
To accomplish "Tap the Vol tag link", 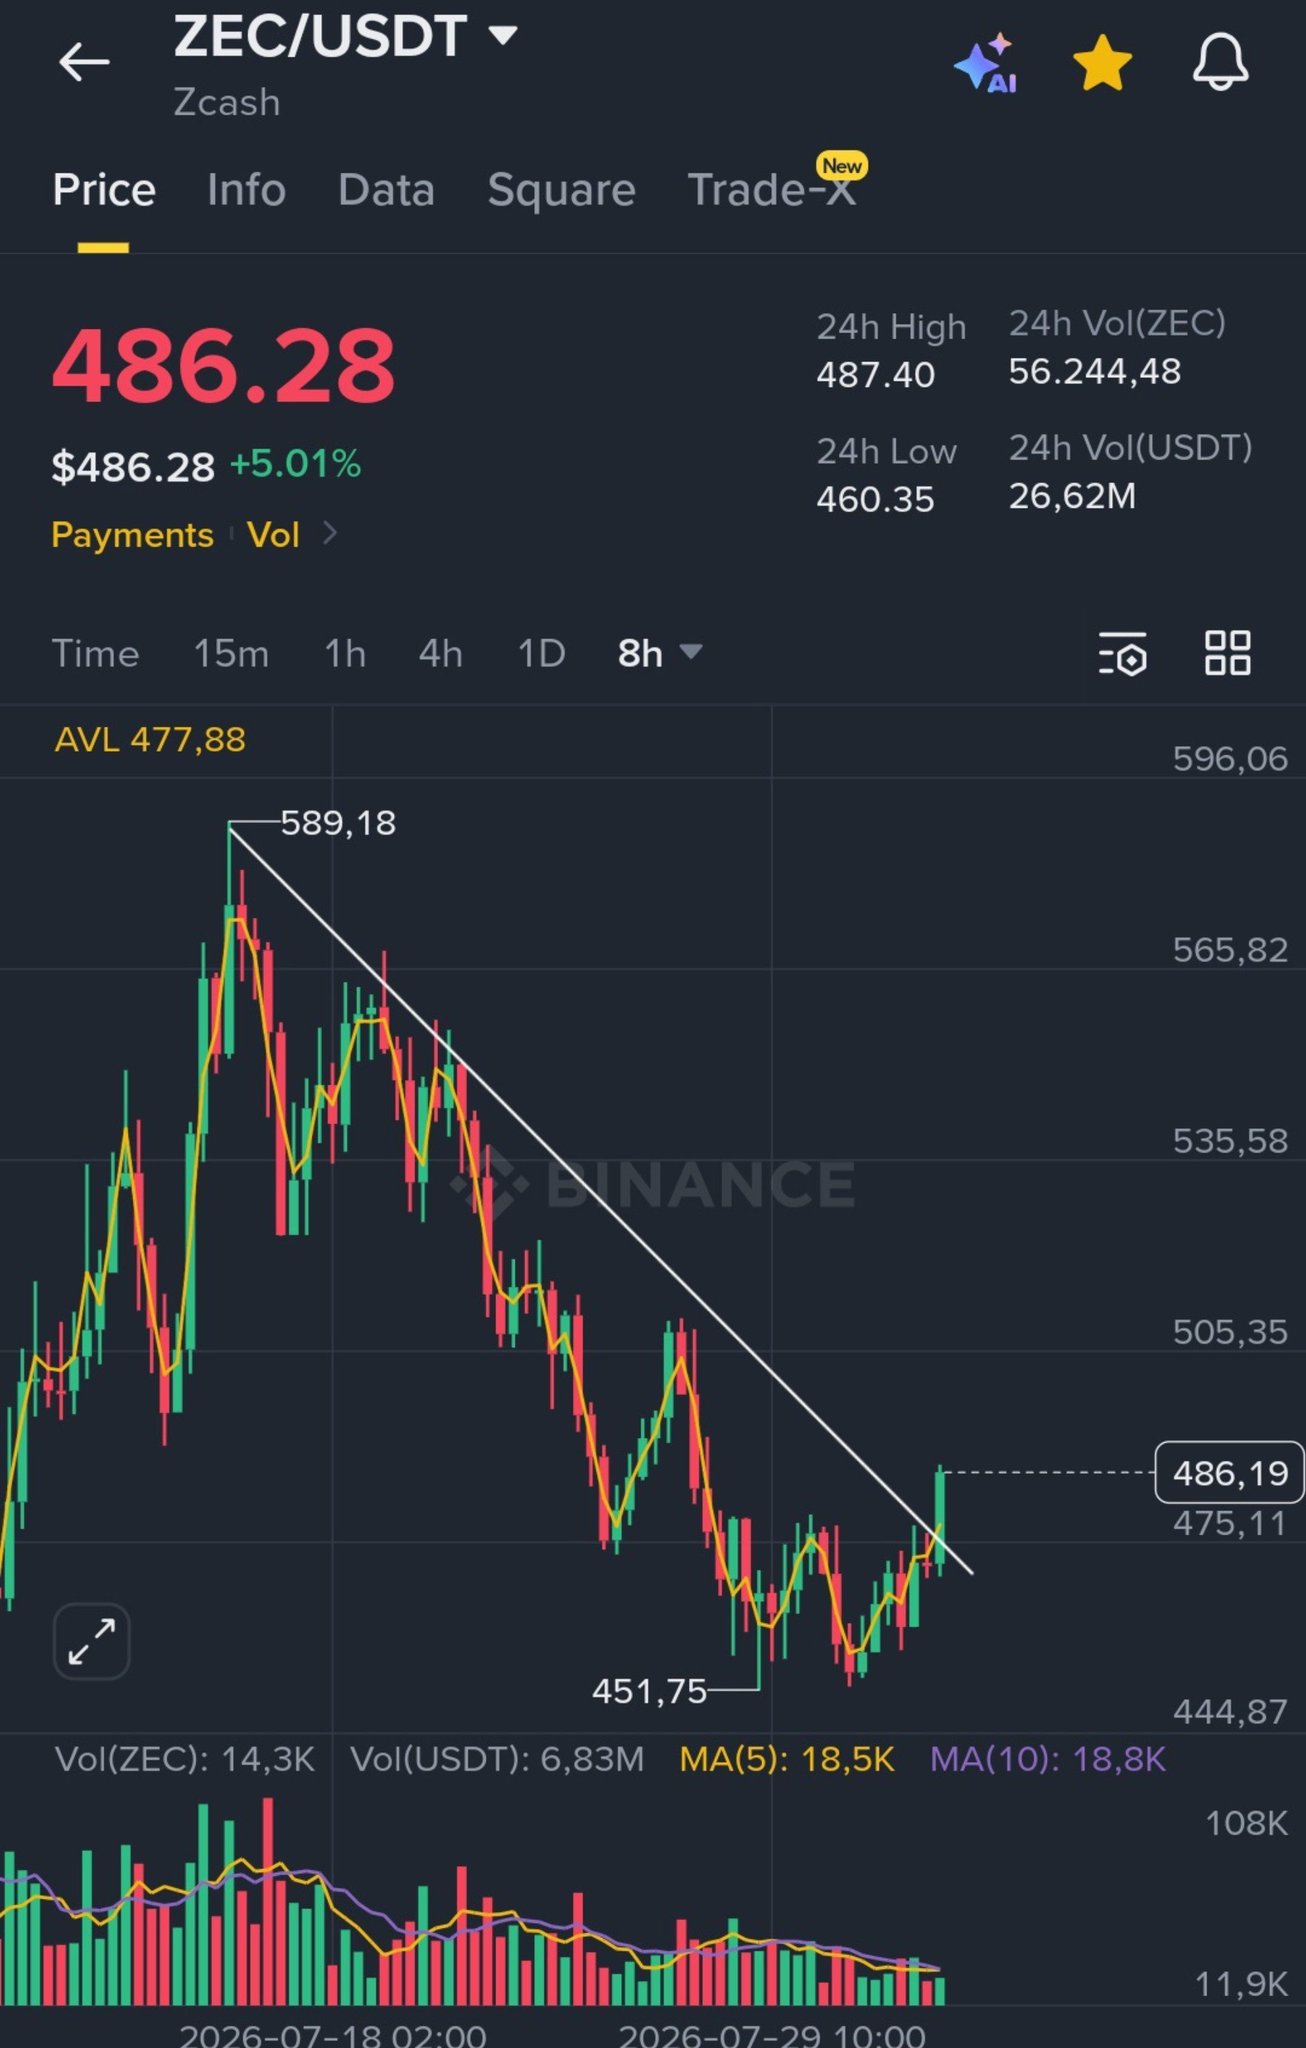I will (273, 535).
